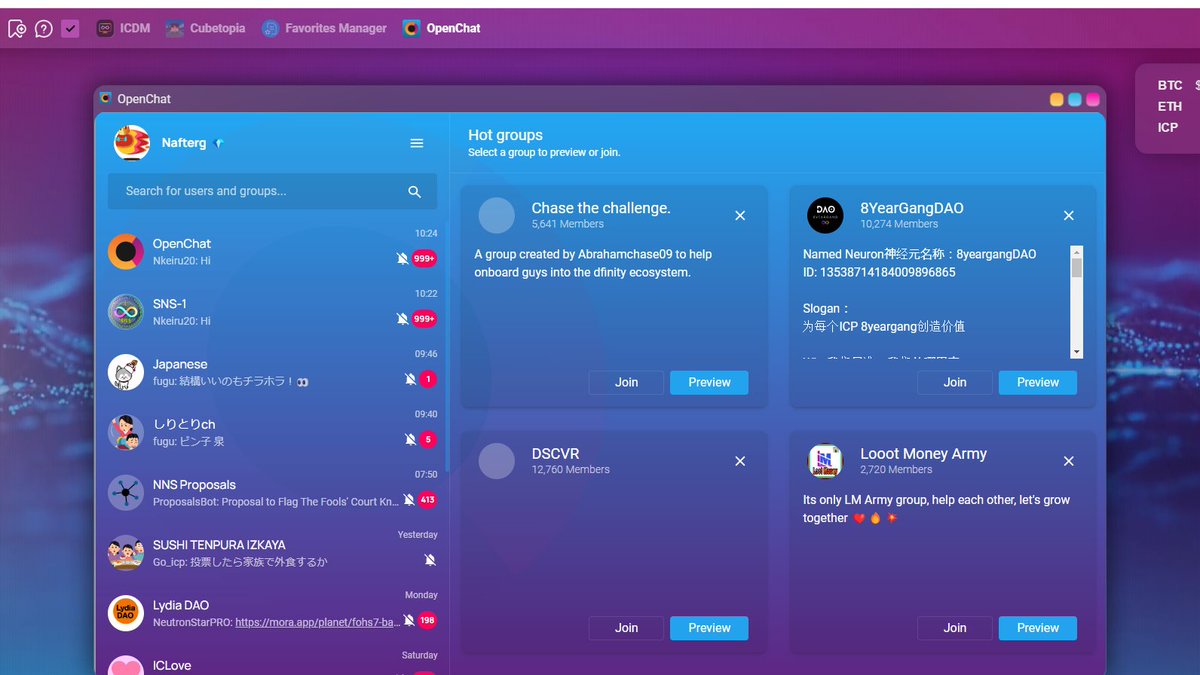Screen dimensions: 1200x675
Task: Open the NNS Proposals chat avatar
Action: click(x=126, y=493)
